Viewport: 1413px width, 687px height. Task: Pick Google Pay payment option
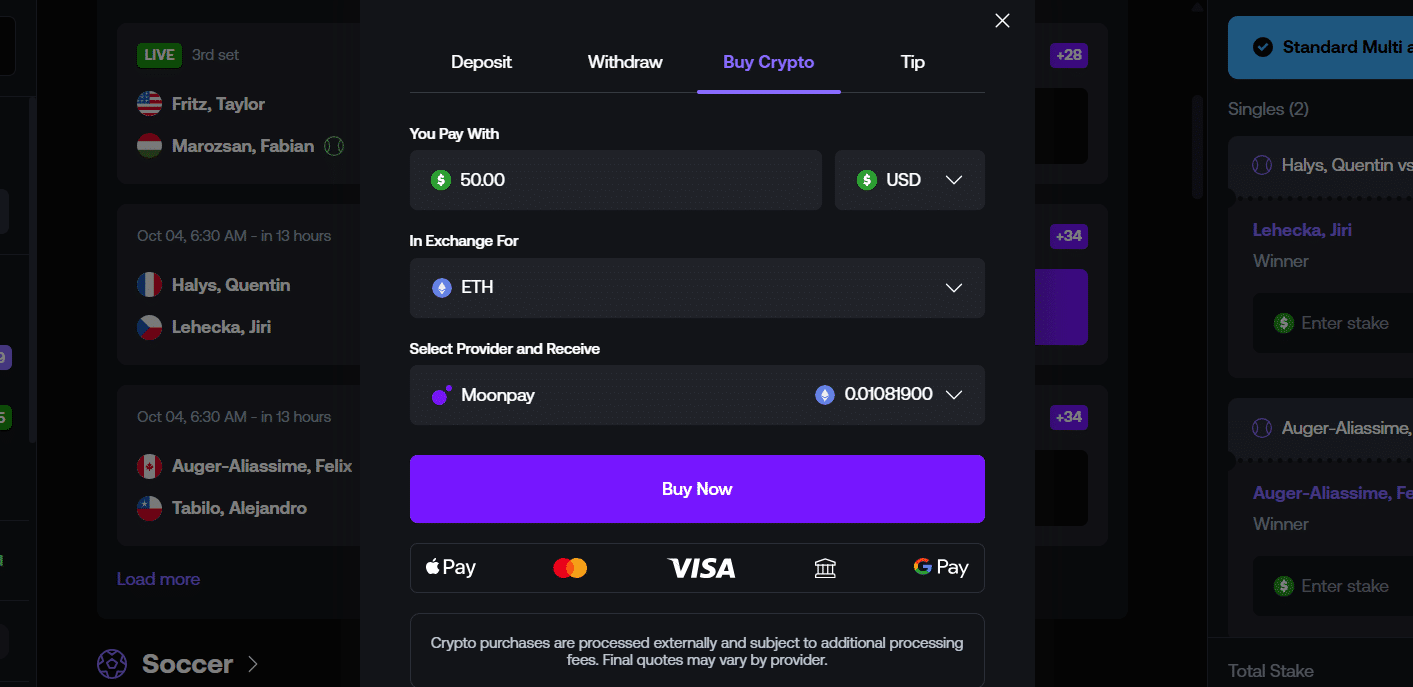coord(939,567)
